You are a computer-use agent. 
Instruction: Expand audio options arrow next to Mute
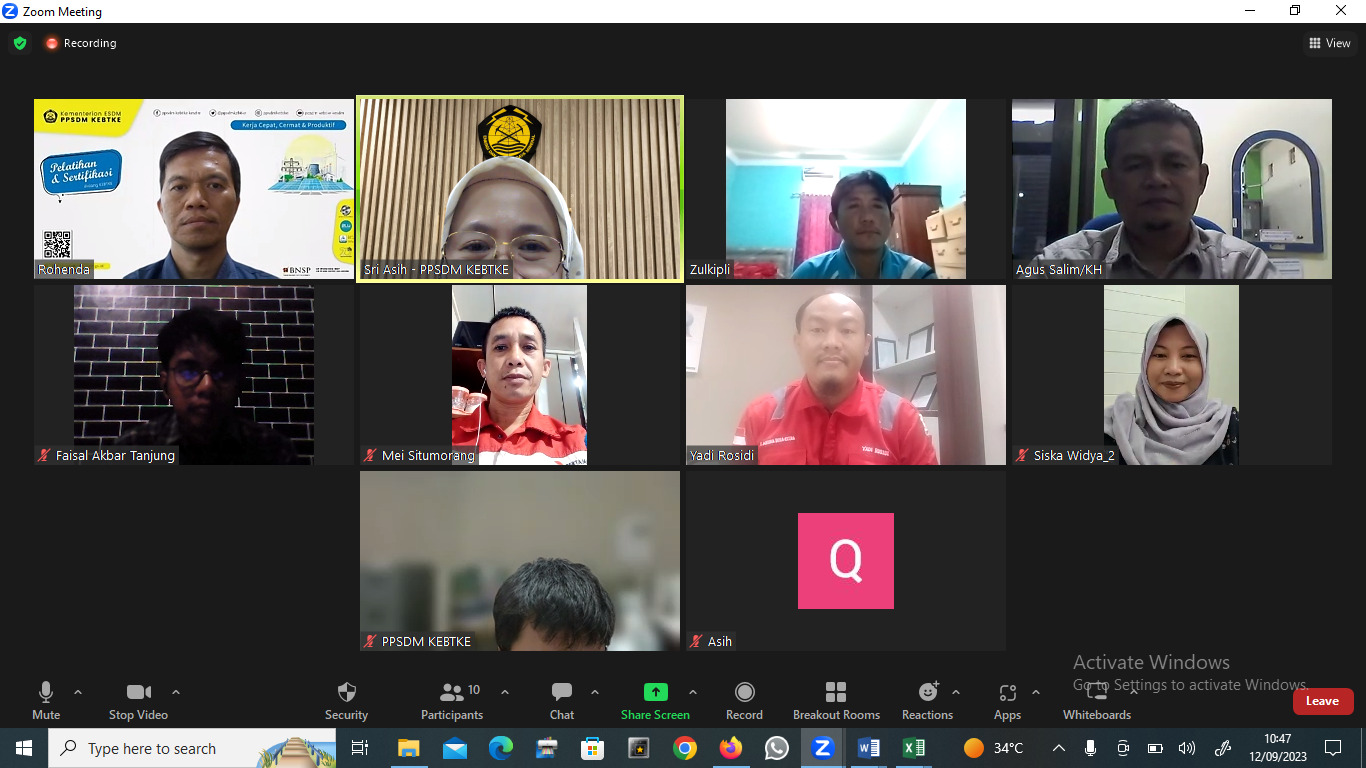pos(78,692)
